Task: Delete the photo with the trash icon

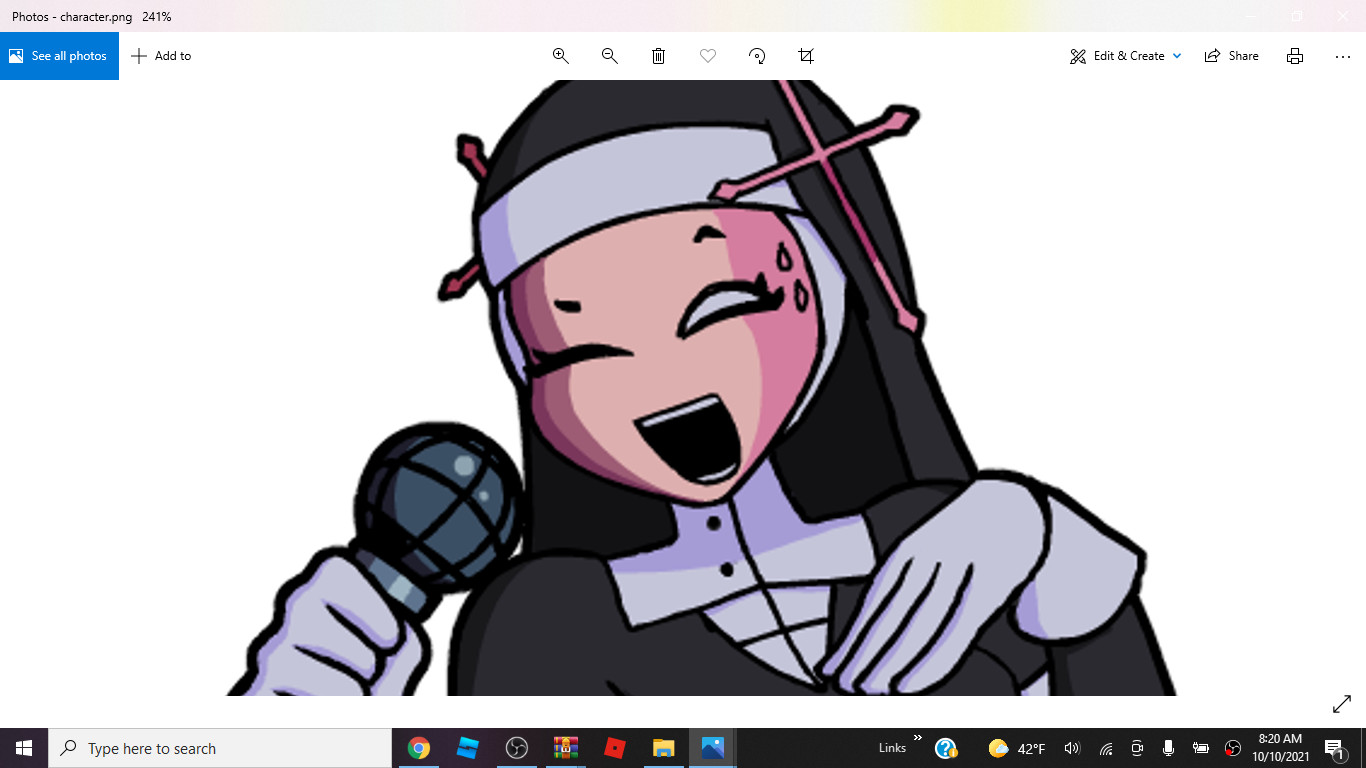Action: 659,56
